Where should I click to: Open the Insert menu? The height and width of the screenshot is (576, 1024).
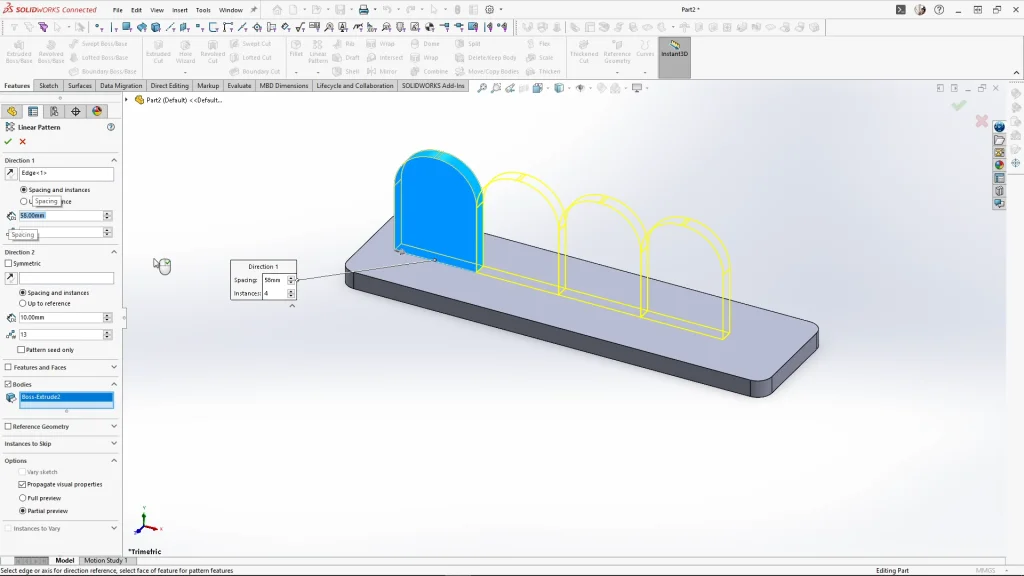coord(180,10)
